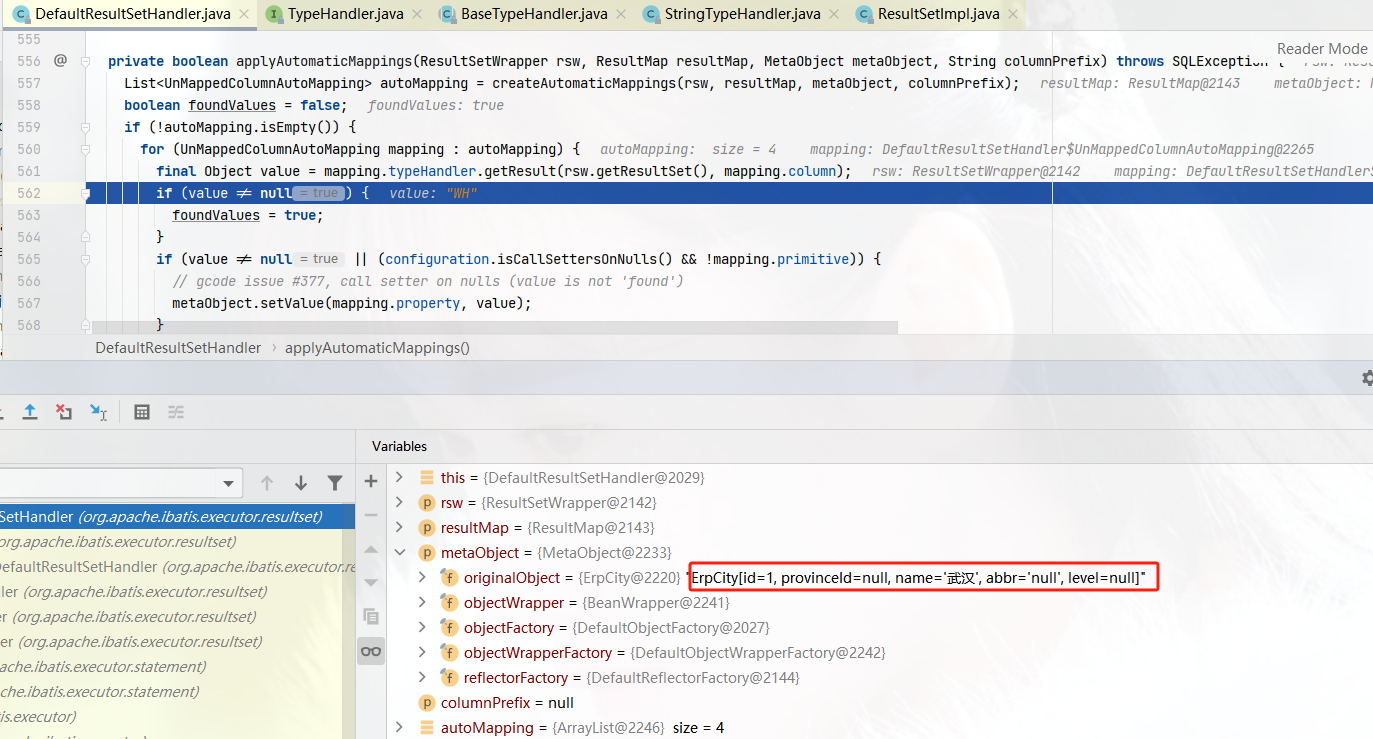Collapse the method fold marker on line 556
Image resolution: width=1373 pixels, height=739 pixels.
tap(85, 61)
